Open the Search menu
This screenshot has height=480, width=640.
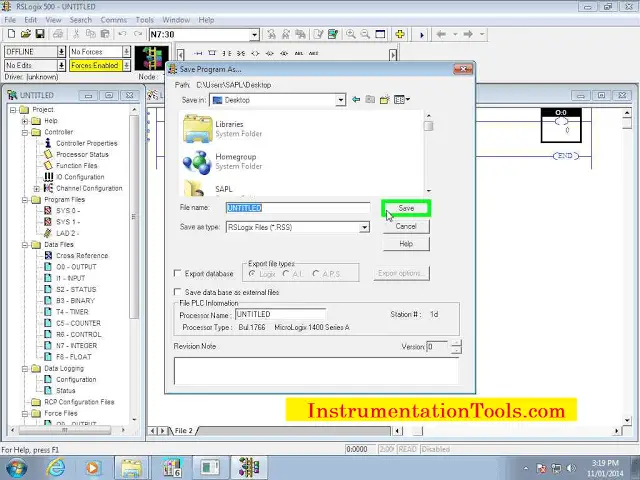(80, 20)
